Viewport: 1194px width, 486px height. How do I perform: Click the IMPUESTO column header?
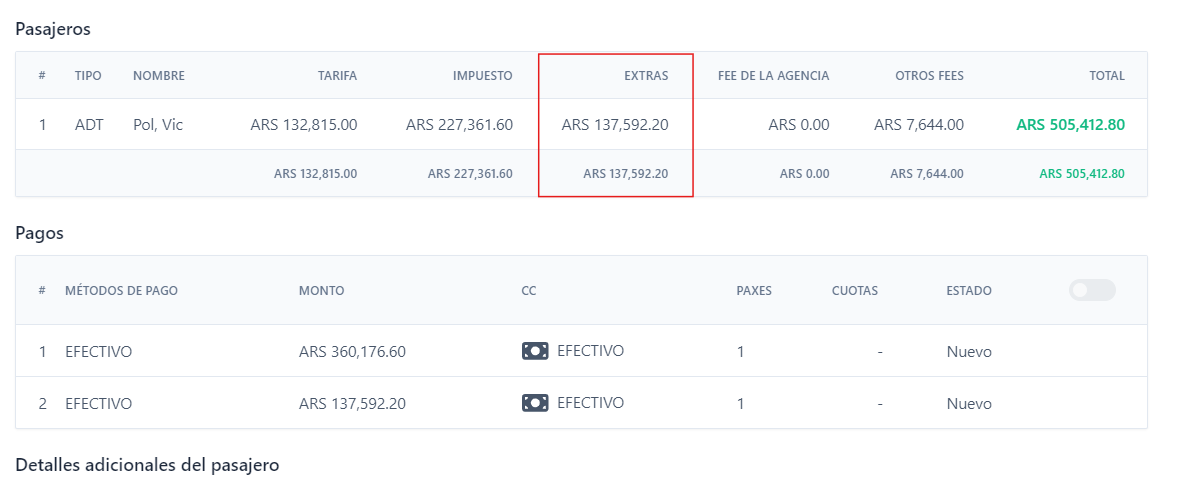click(482, 75)
